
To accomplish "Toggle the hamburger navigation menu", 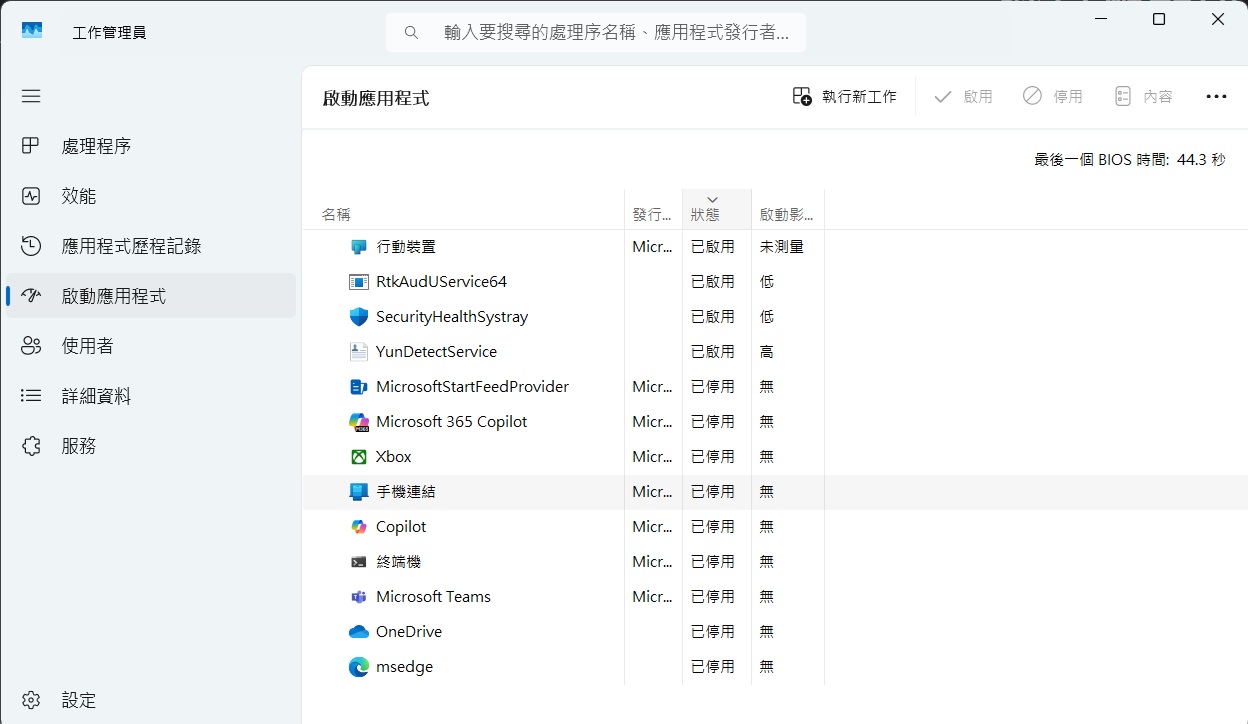I will point(31,96).
